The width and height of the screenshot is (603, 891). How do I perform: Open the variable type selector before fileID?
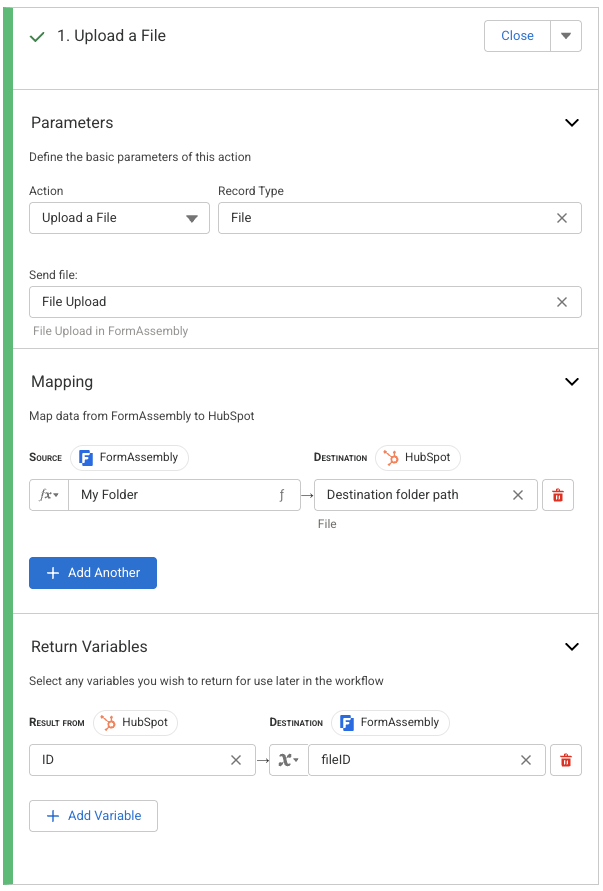coord(288,760)
